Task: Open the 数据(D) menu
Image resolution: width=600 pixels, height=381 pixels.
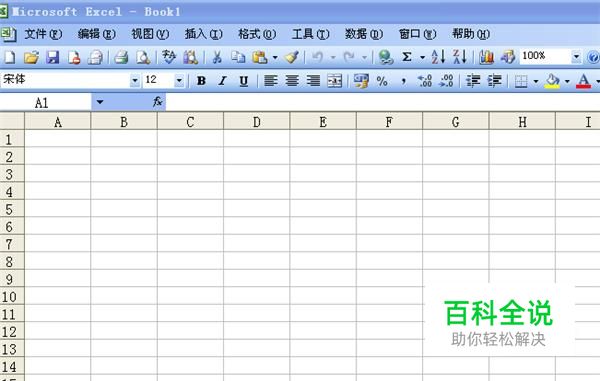Action: (364, 34)
